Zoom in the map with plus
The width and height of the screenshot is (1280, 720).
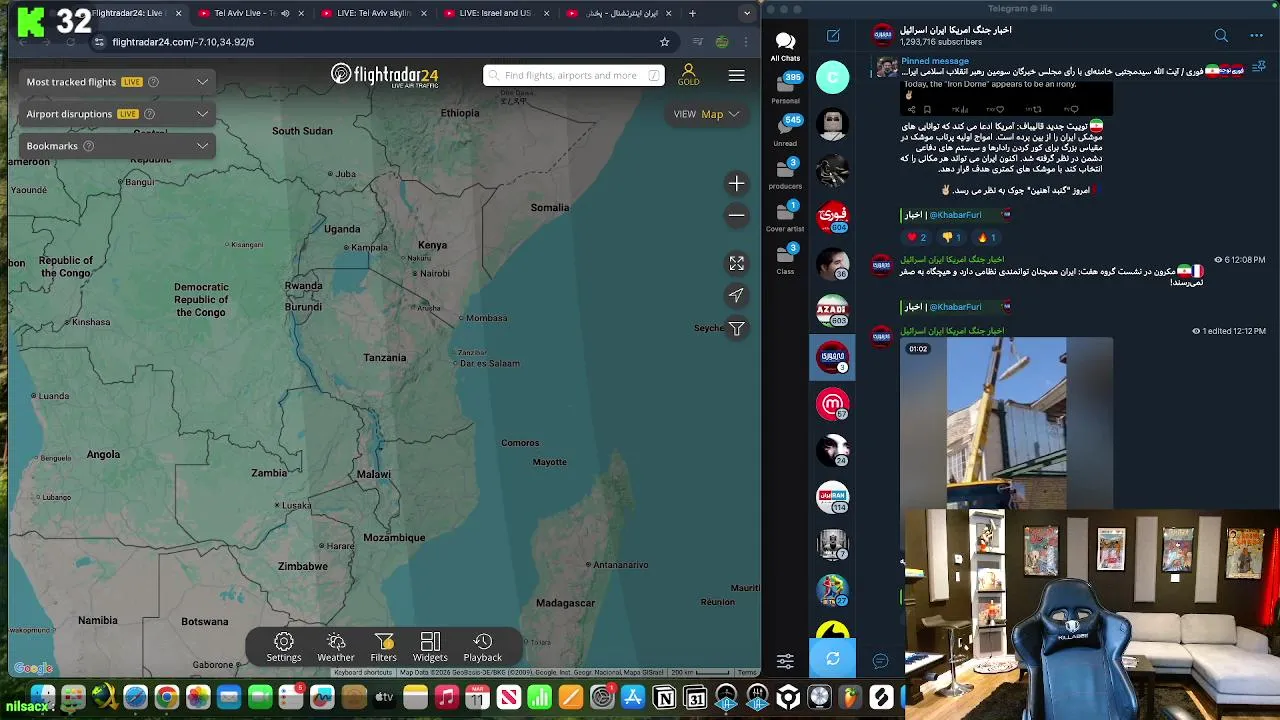pyautogui.click(x=737, y=184)
